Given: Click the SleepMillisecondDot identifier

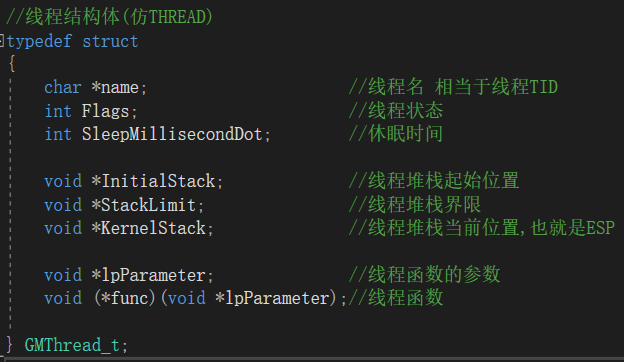Looking at the screenshot, I should click(172, 134).
